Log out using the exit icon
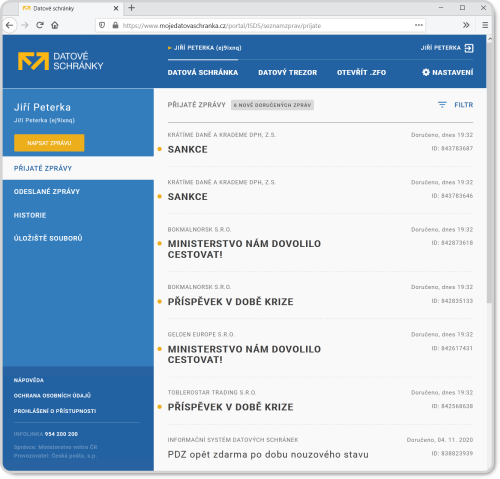This screenshot has height=479, width=500. [469, 48]
